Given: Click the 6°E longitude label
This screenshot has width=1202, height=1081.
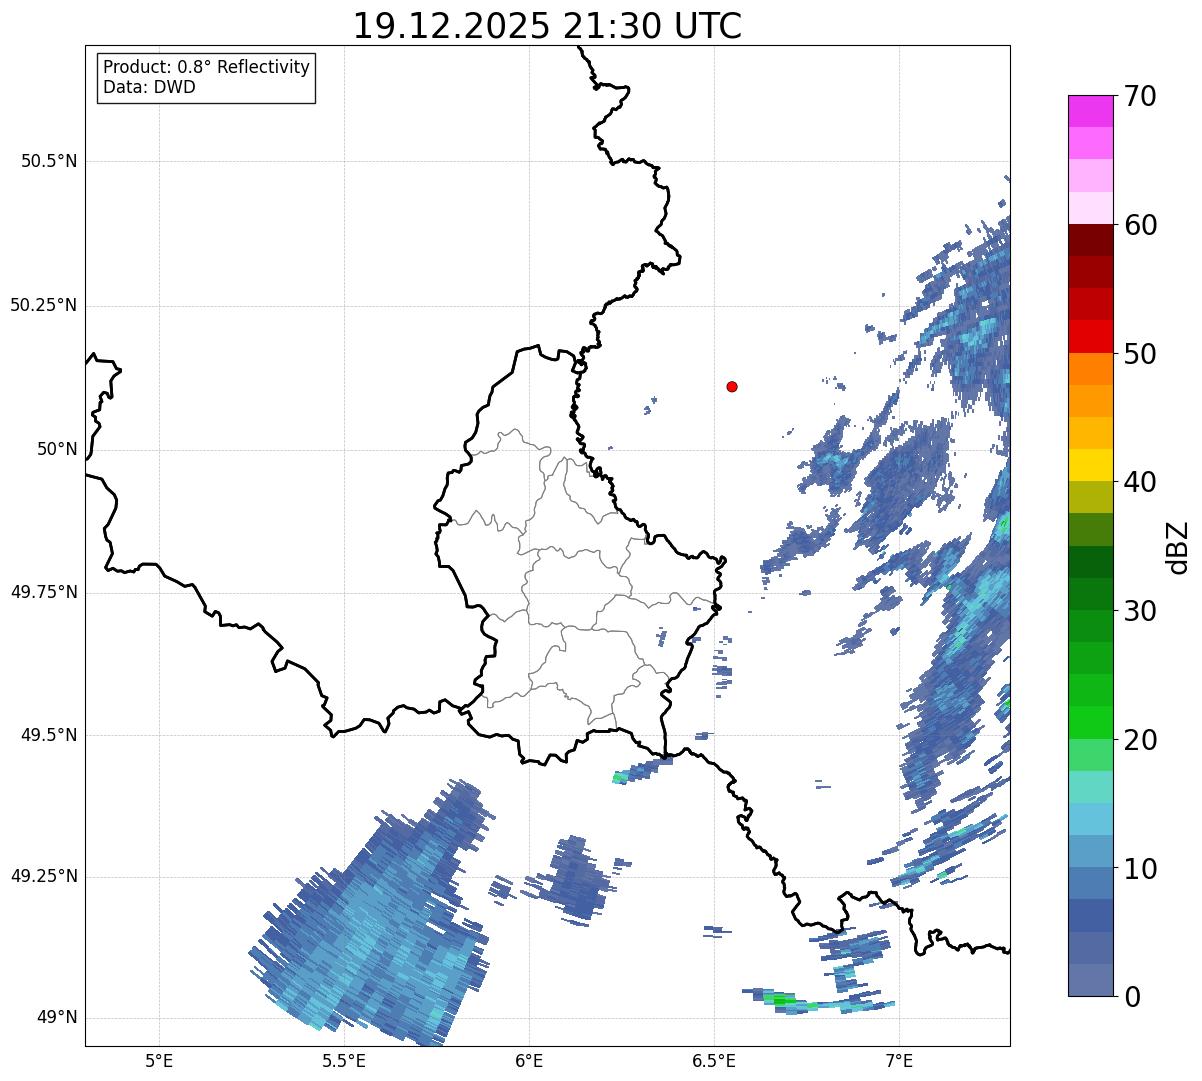Looking at the screenshot, I should 529,1060.
